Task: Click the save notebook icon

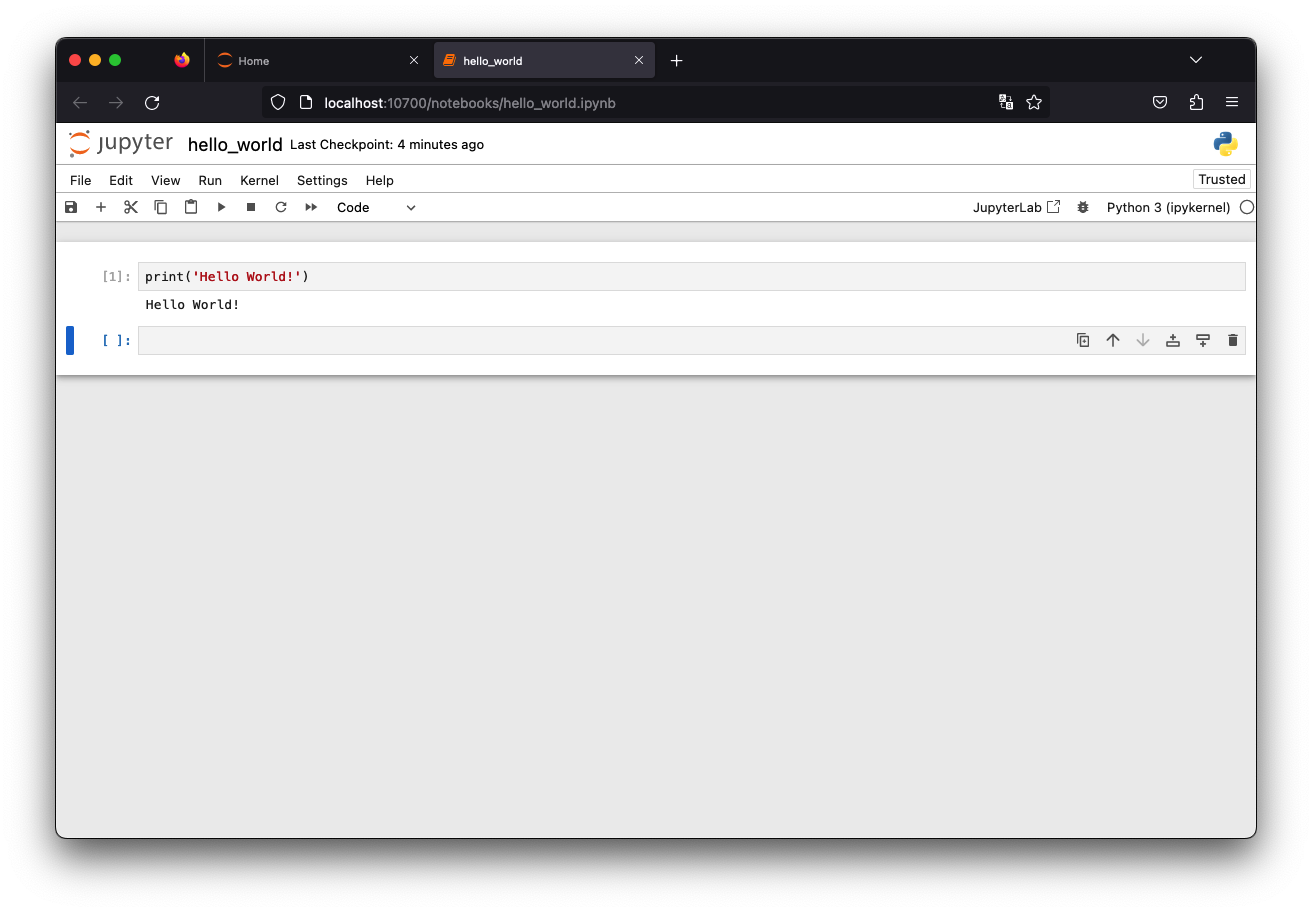Action: click(x=71, y=207)
